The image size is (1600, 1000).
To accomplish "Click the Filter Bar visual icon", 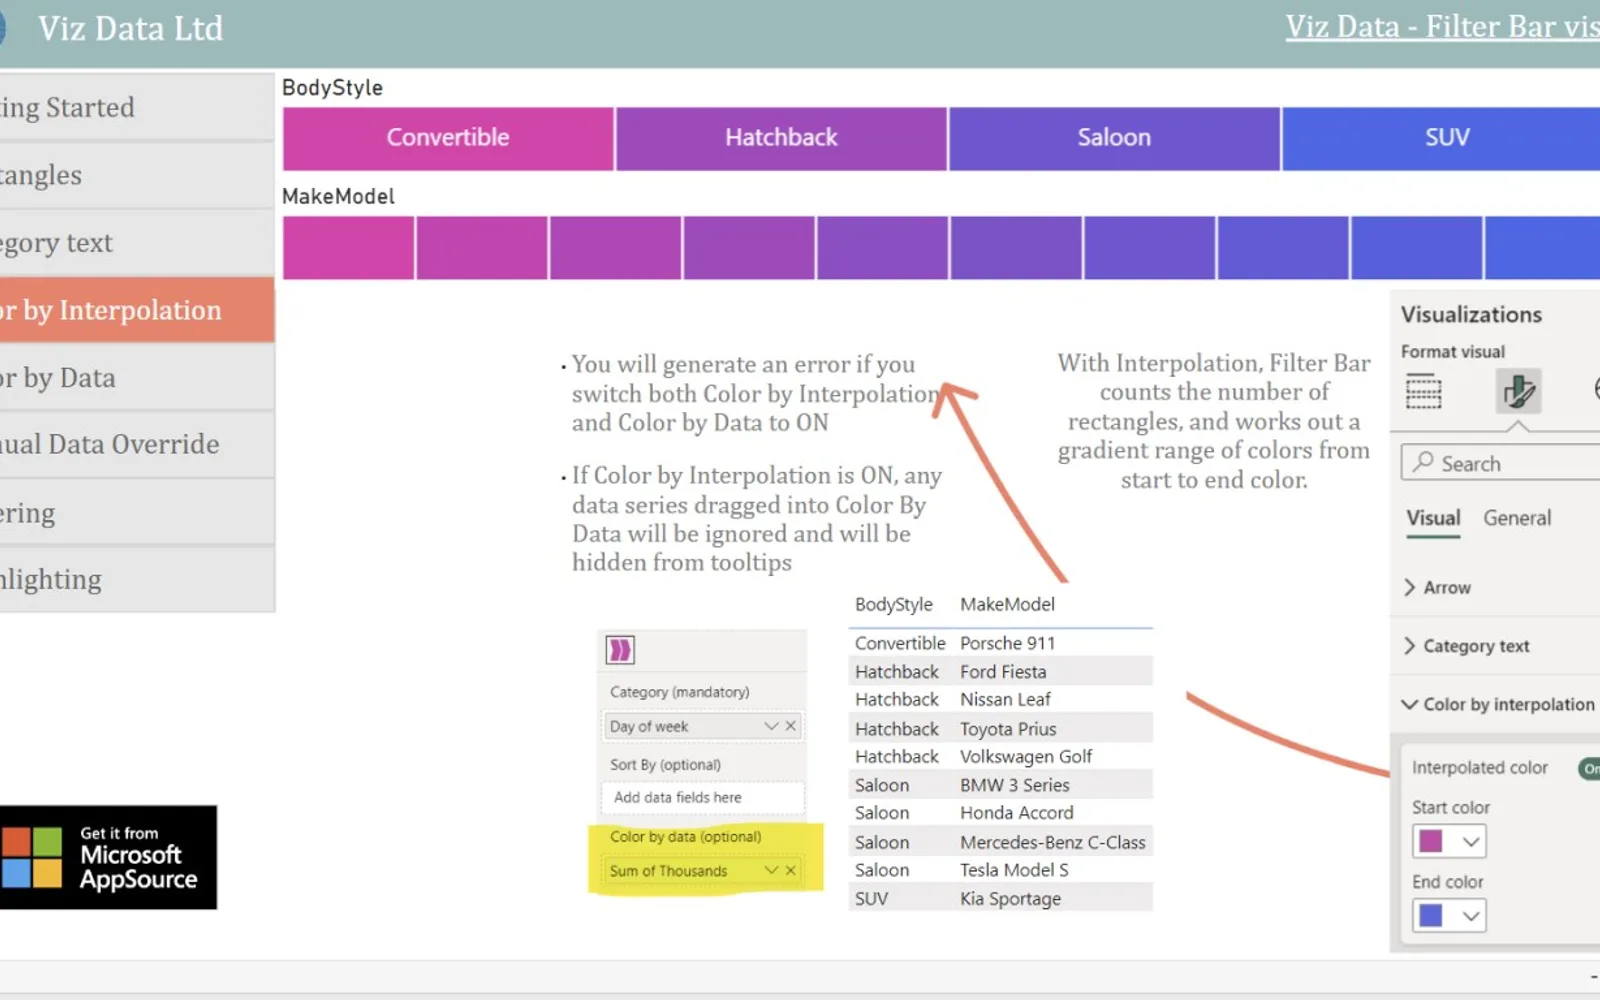I will click(x=620, y=650).
